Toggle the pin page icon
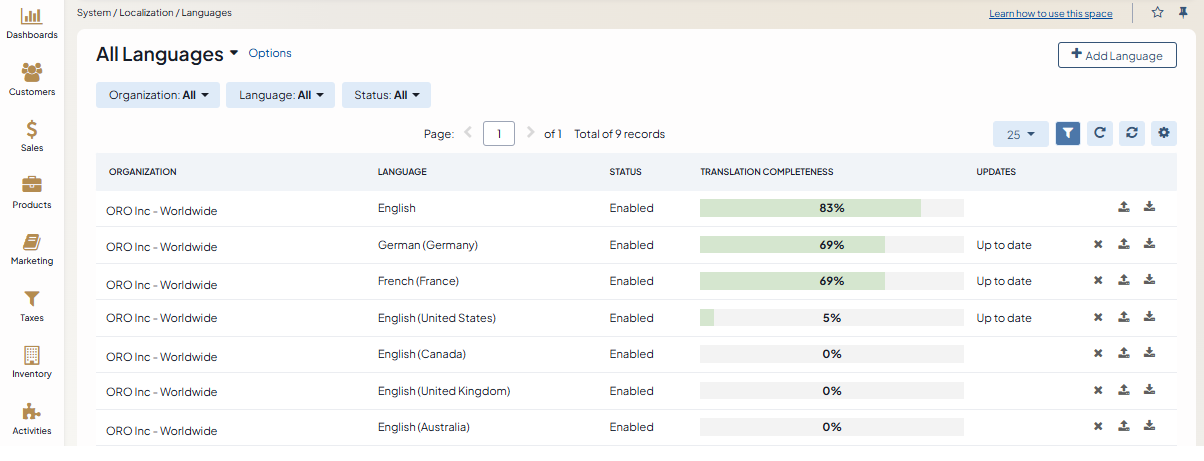The height and width of the screenshot is (461, 1204). [1183, 12]
